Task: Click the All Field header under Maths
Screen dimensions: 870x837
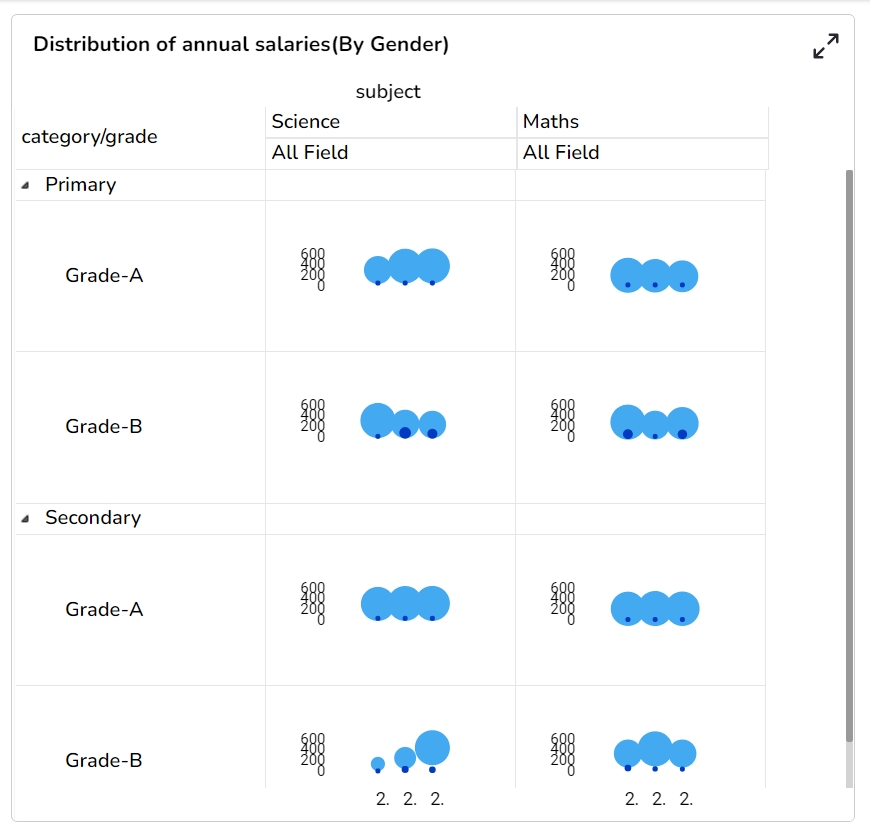Action: (561, 153)
